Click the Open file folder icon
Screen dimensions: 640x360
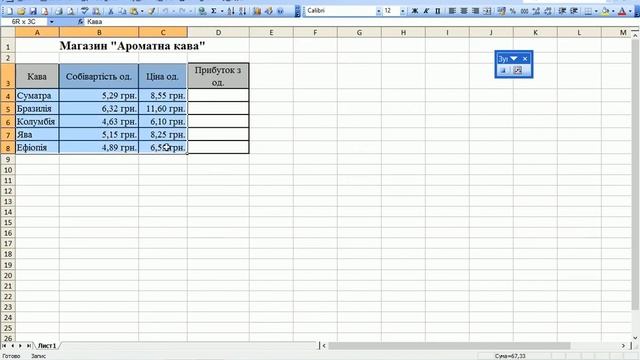click(21, 11)
